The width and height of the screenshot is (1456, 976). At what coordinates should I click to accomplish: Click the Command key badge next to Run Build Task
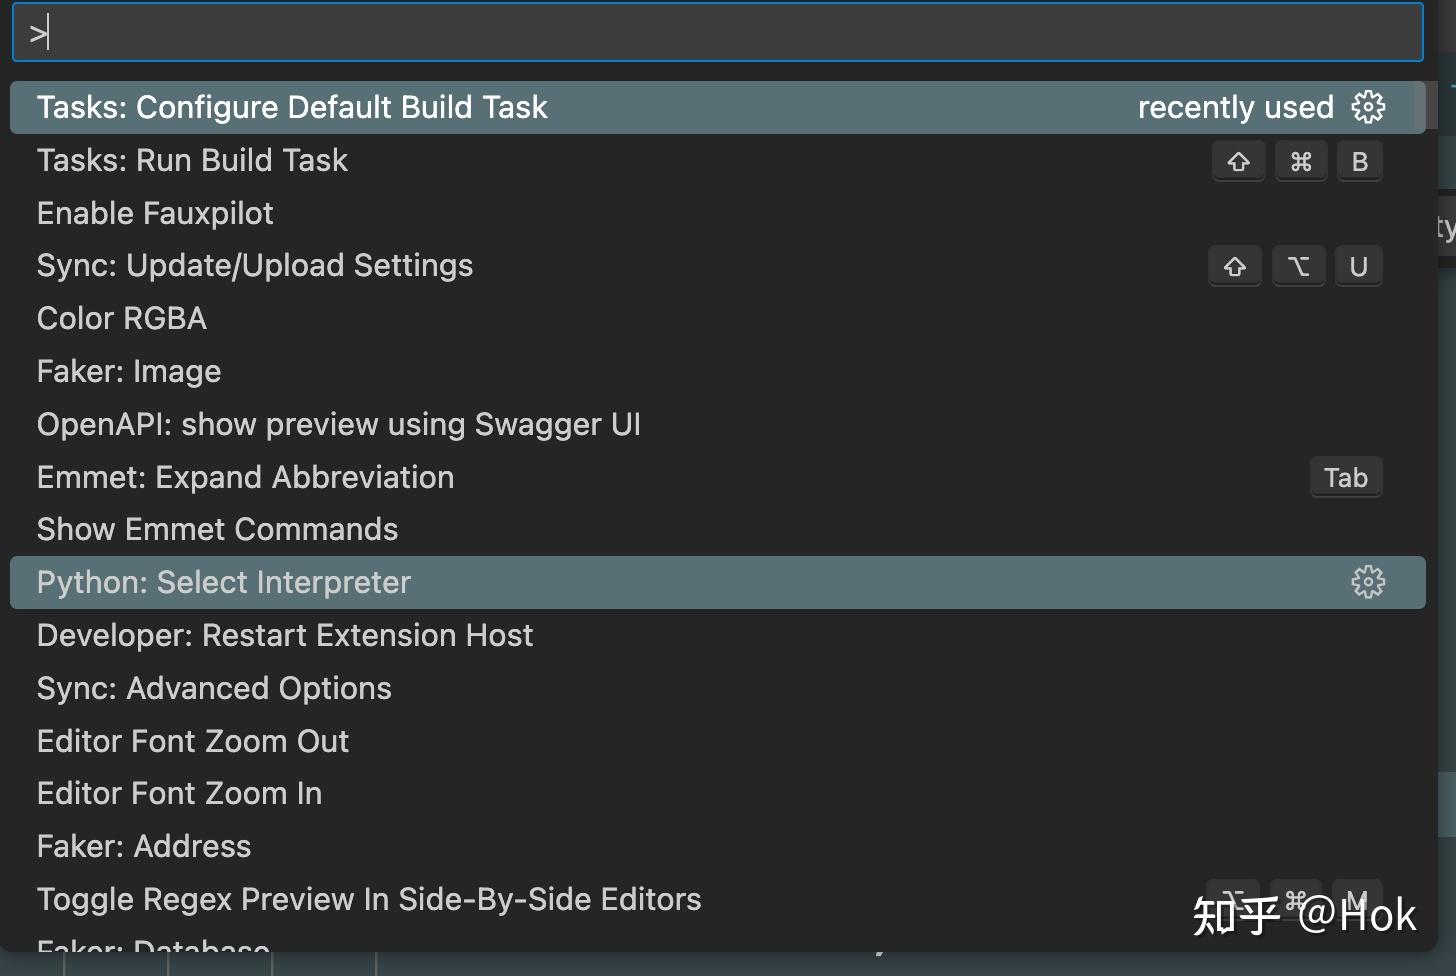[x=1300, y=160]
